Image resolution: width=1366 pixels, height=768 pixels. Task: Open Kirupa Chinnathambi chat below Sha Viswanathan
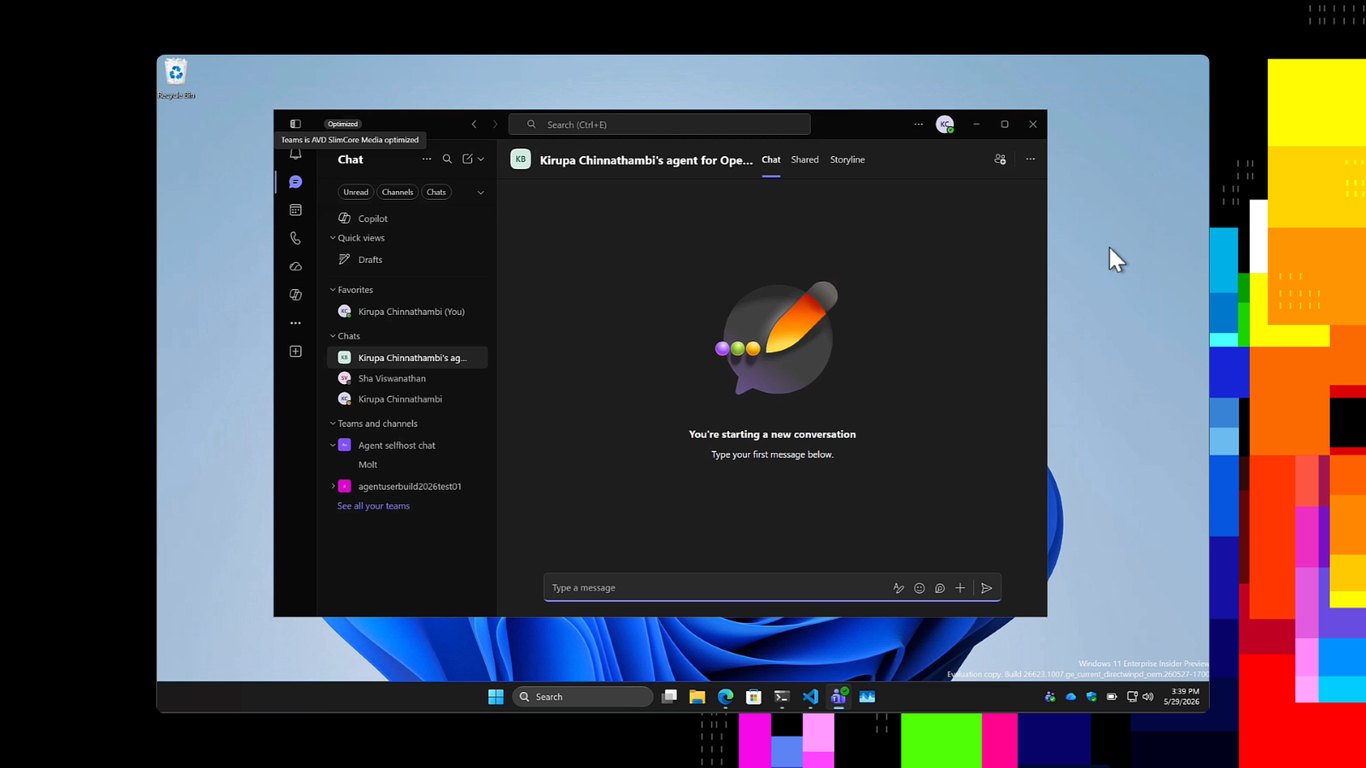coord(408,399)
